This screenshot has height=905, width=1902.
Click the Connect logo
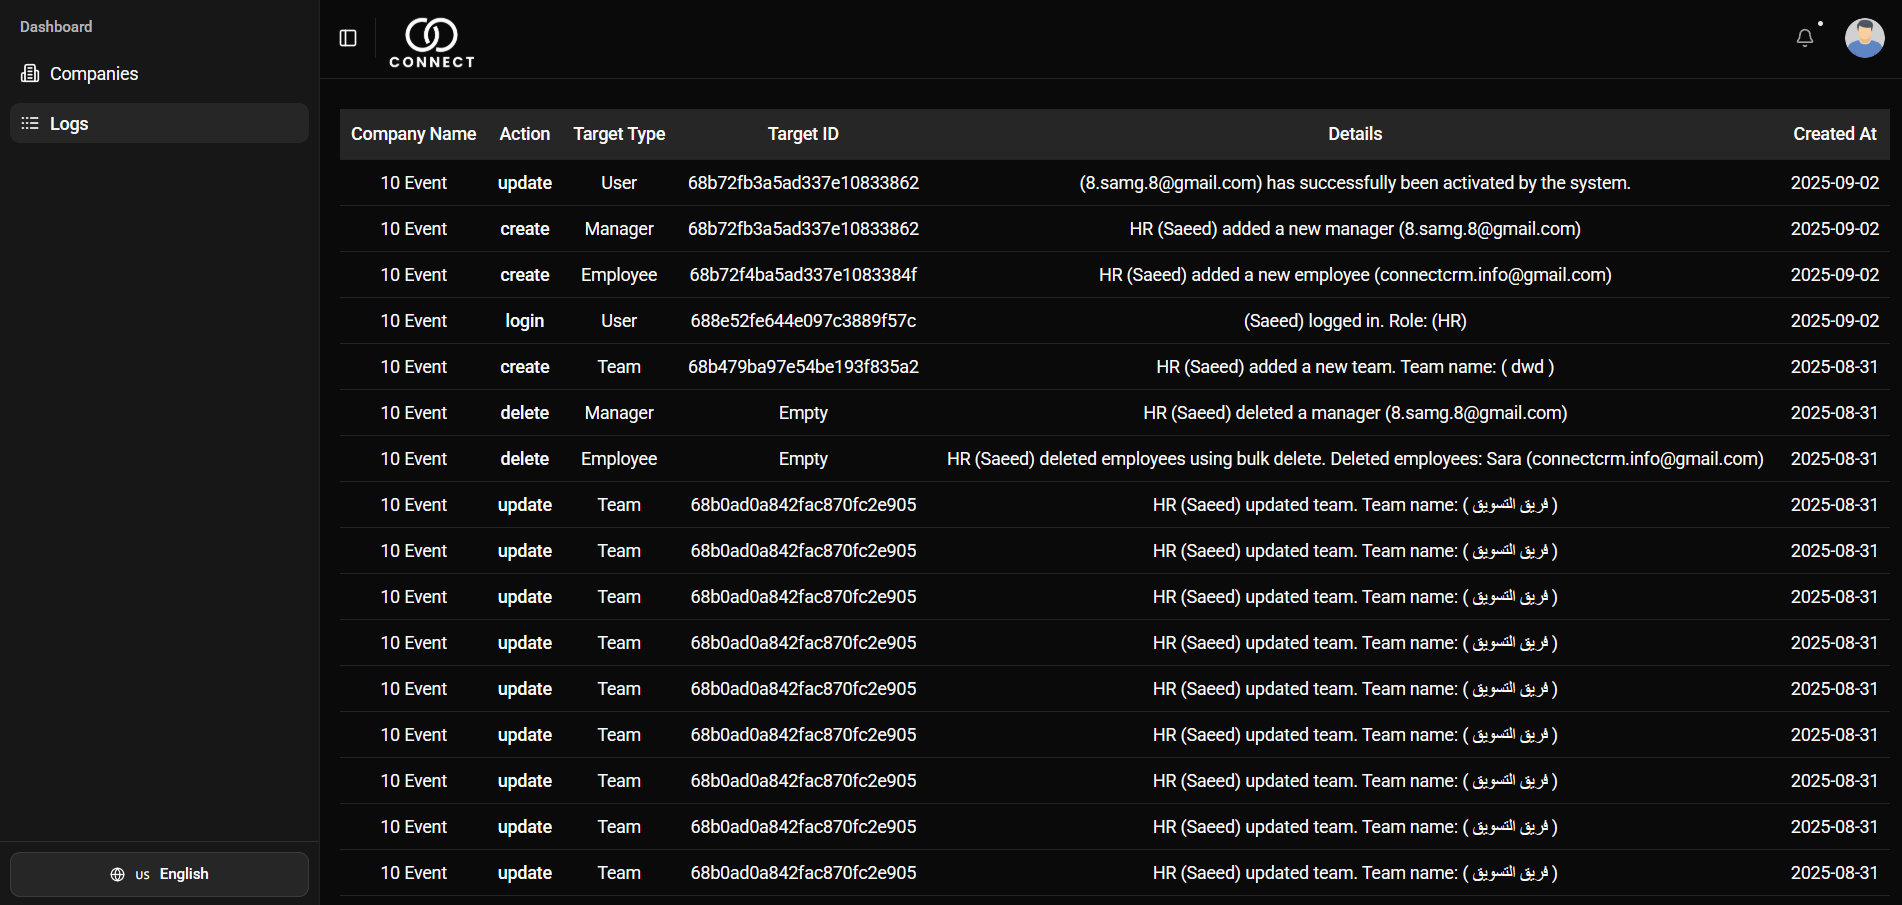pos(431,43)
